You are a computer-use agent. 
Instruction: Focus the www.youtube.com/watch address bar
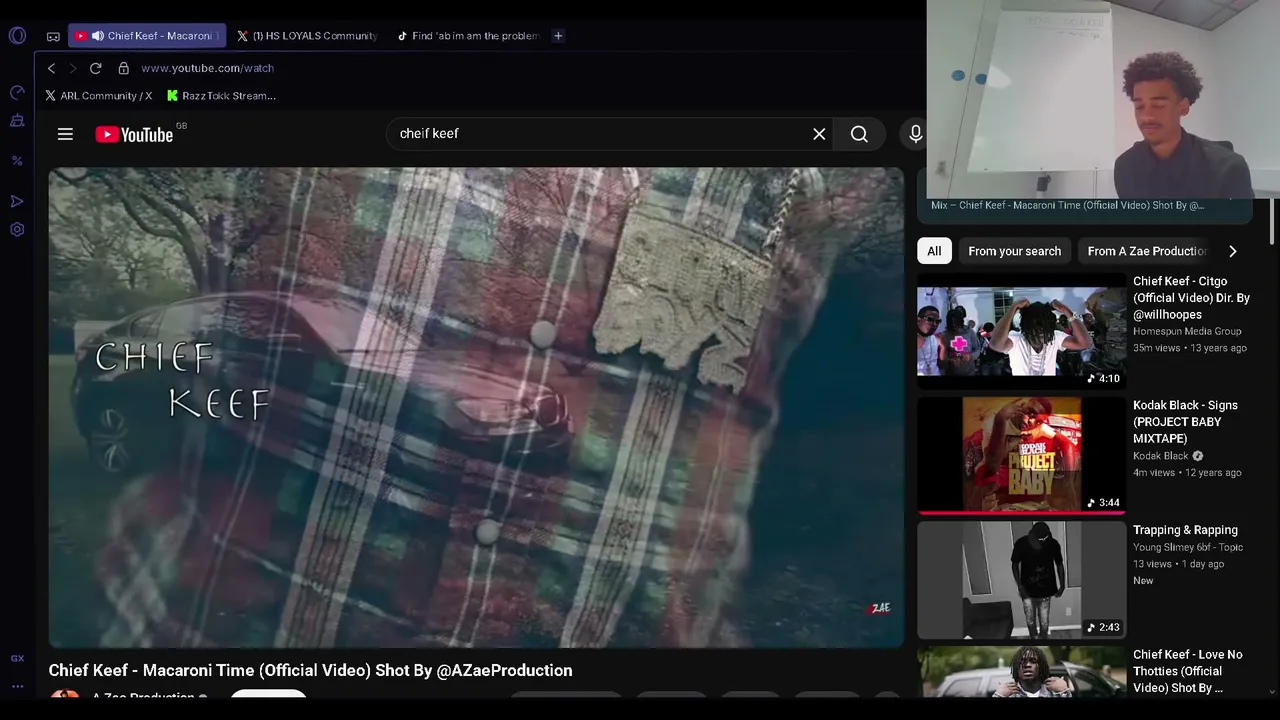pyautogui.click(x=207, y=68)
